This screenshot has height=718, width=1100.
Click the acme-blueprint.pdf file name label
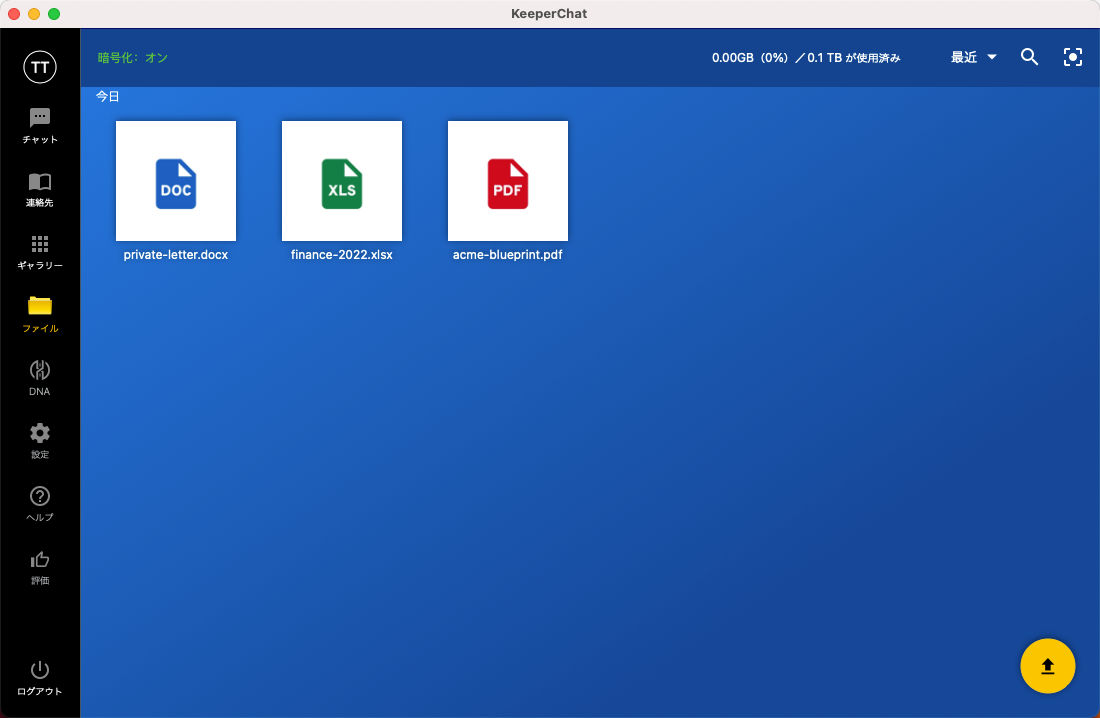click(x=508, y=255)
